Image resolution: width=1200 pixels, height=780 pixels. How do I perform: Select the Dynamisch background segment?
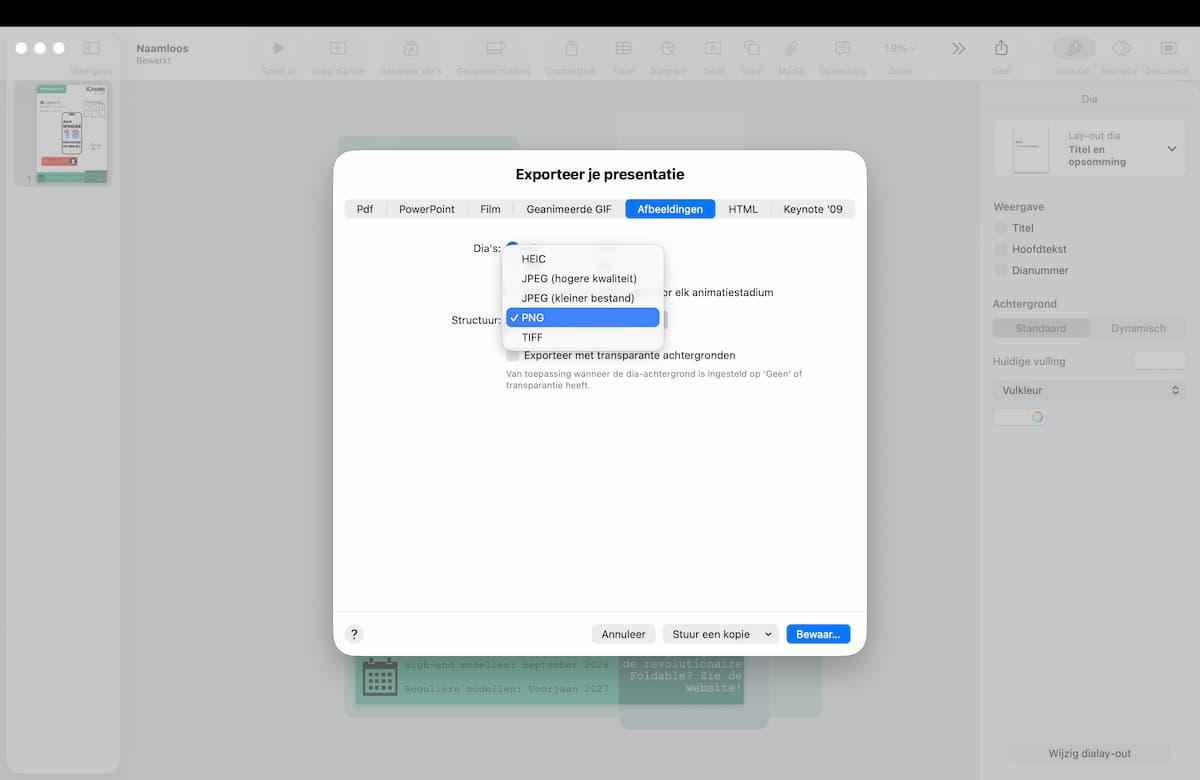1138,328
